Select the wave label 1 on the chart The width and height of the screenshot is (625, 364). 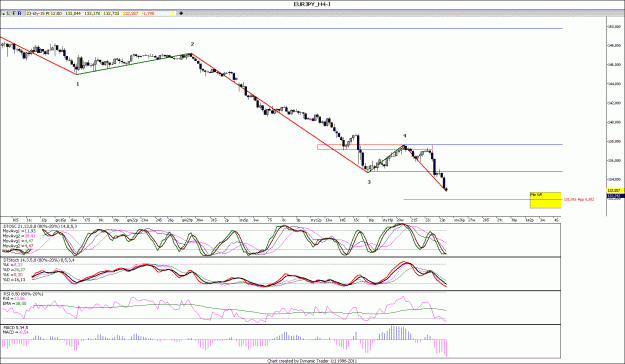(78, 84)
